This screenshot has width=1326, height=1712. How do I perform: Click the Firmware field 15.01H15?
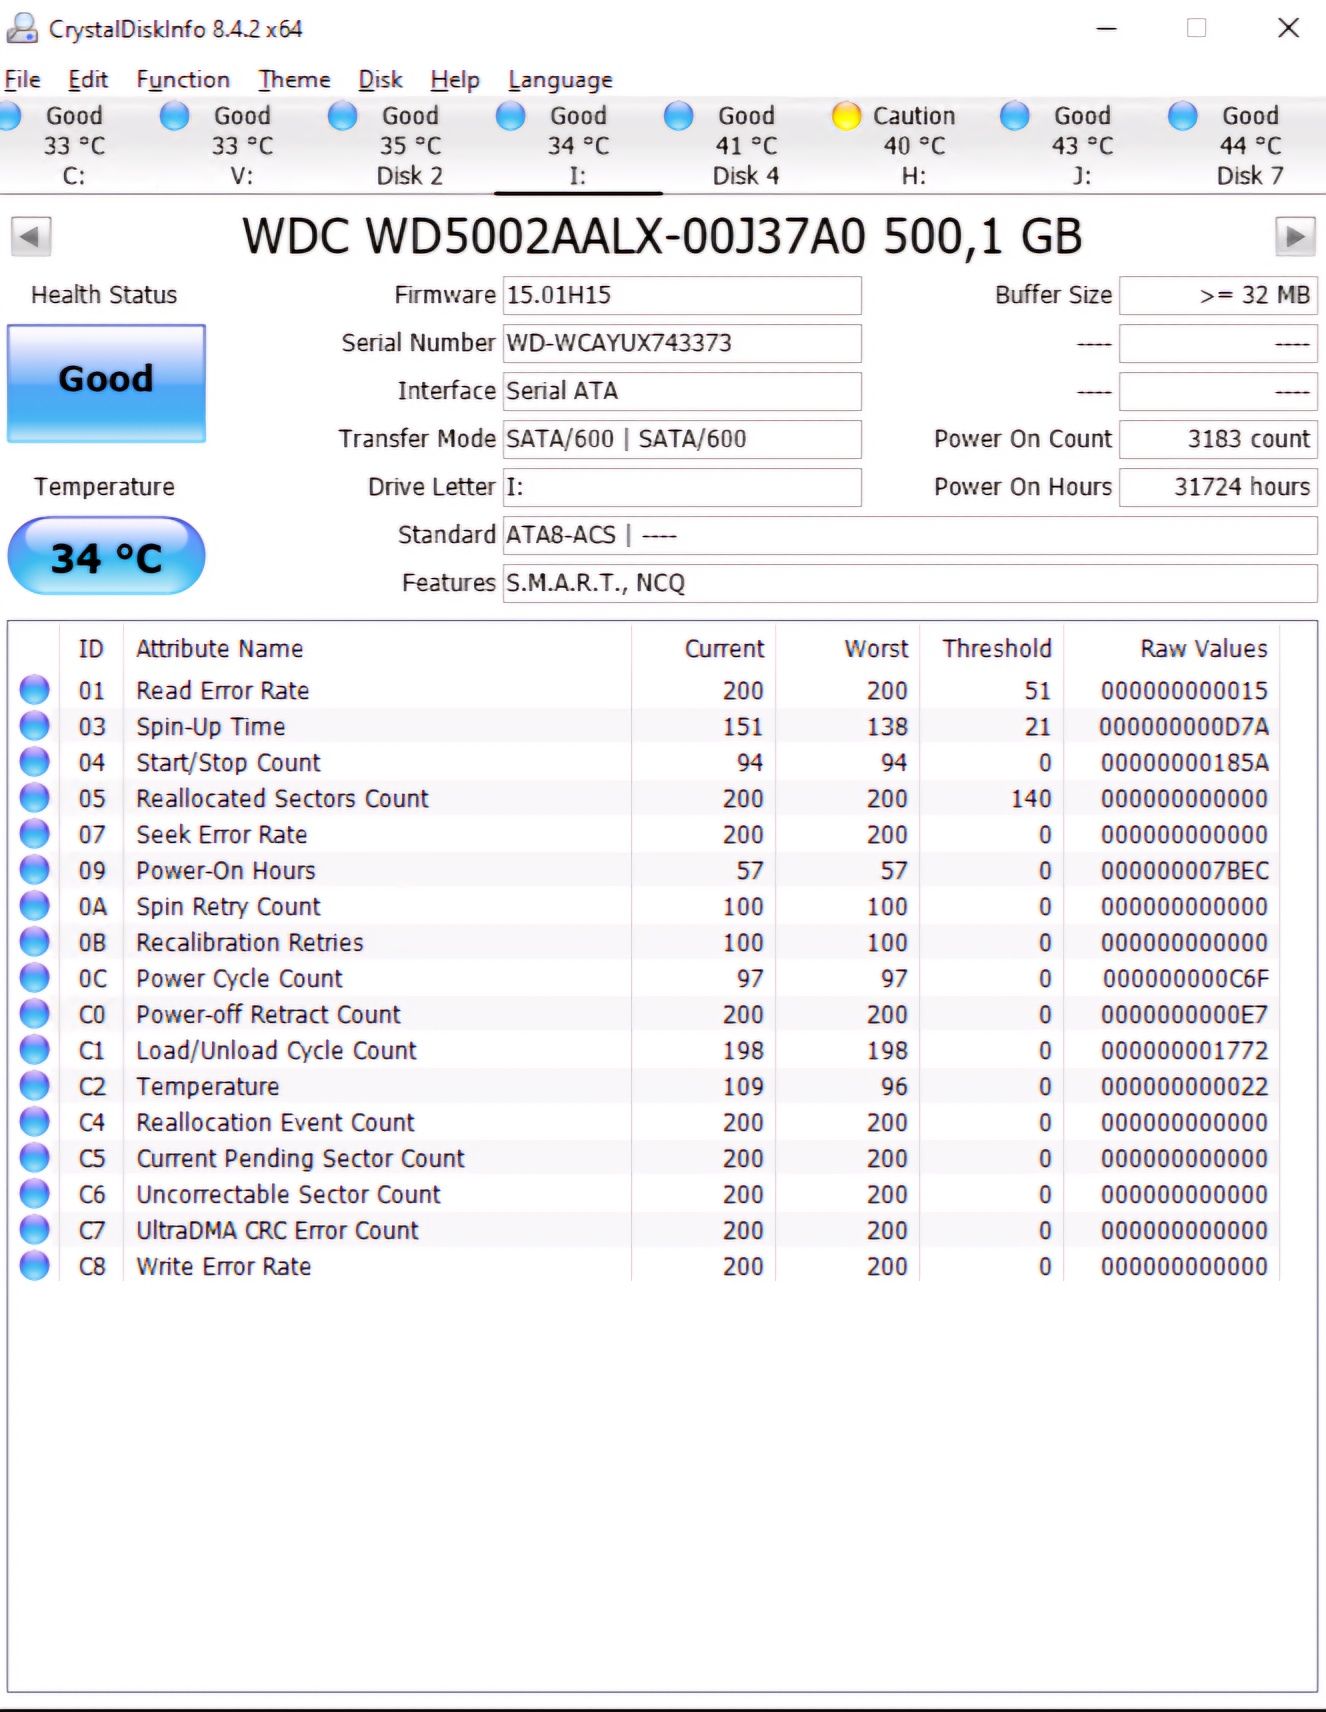tap(682, 295)
